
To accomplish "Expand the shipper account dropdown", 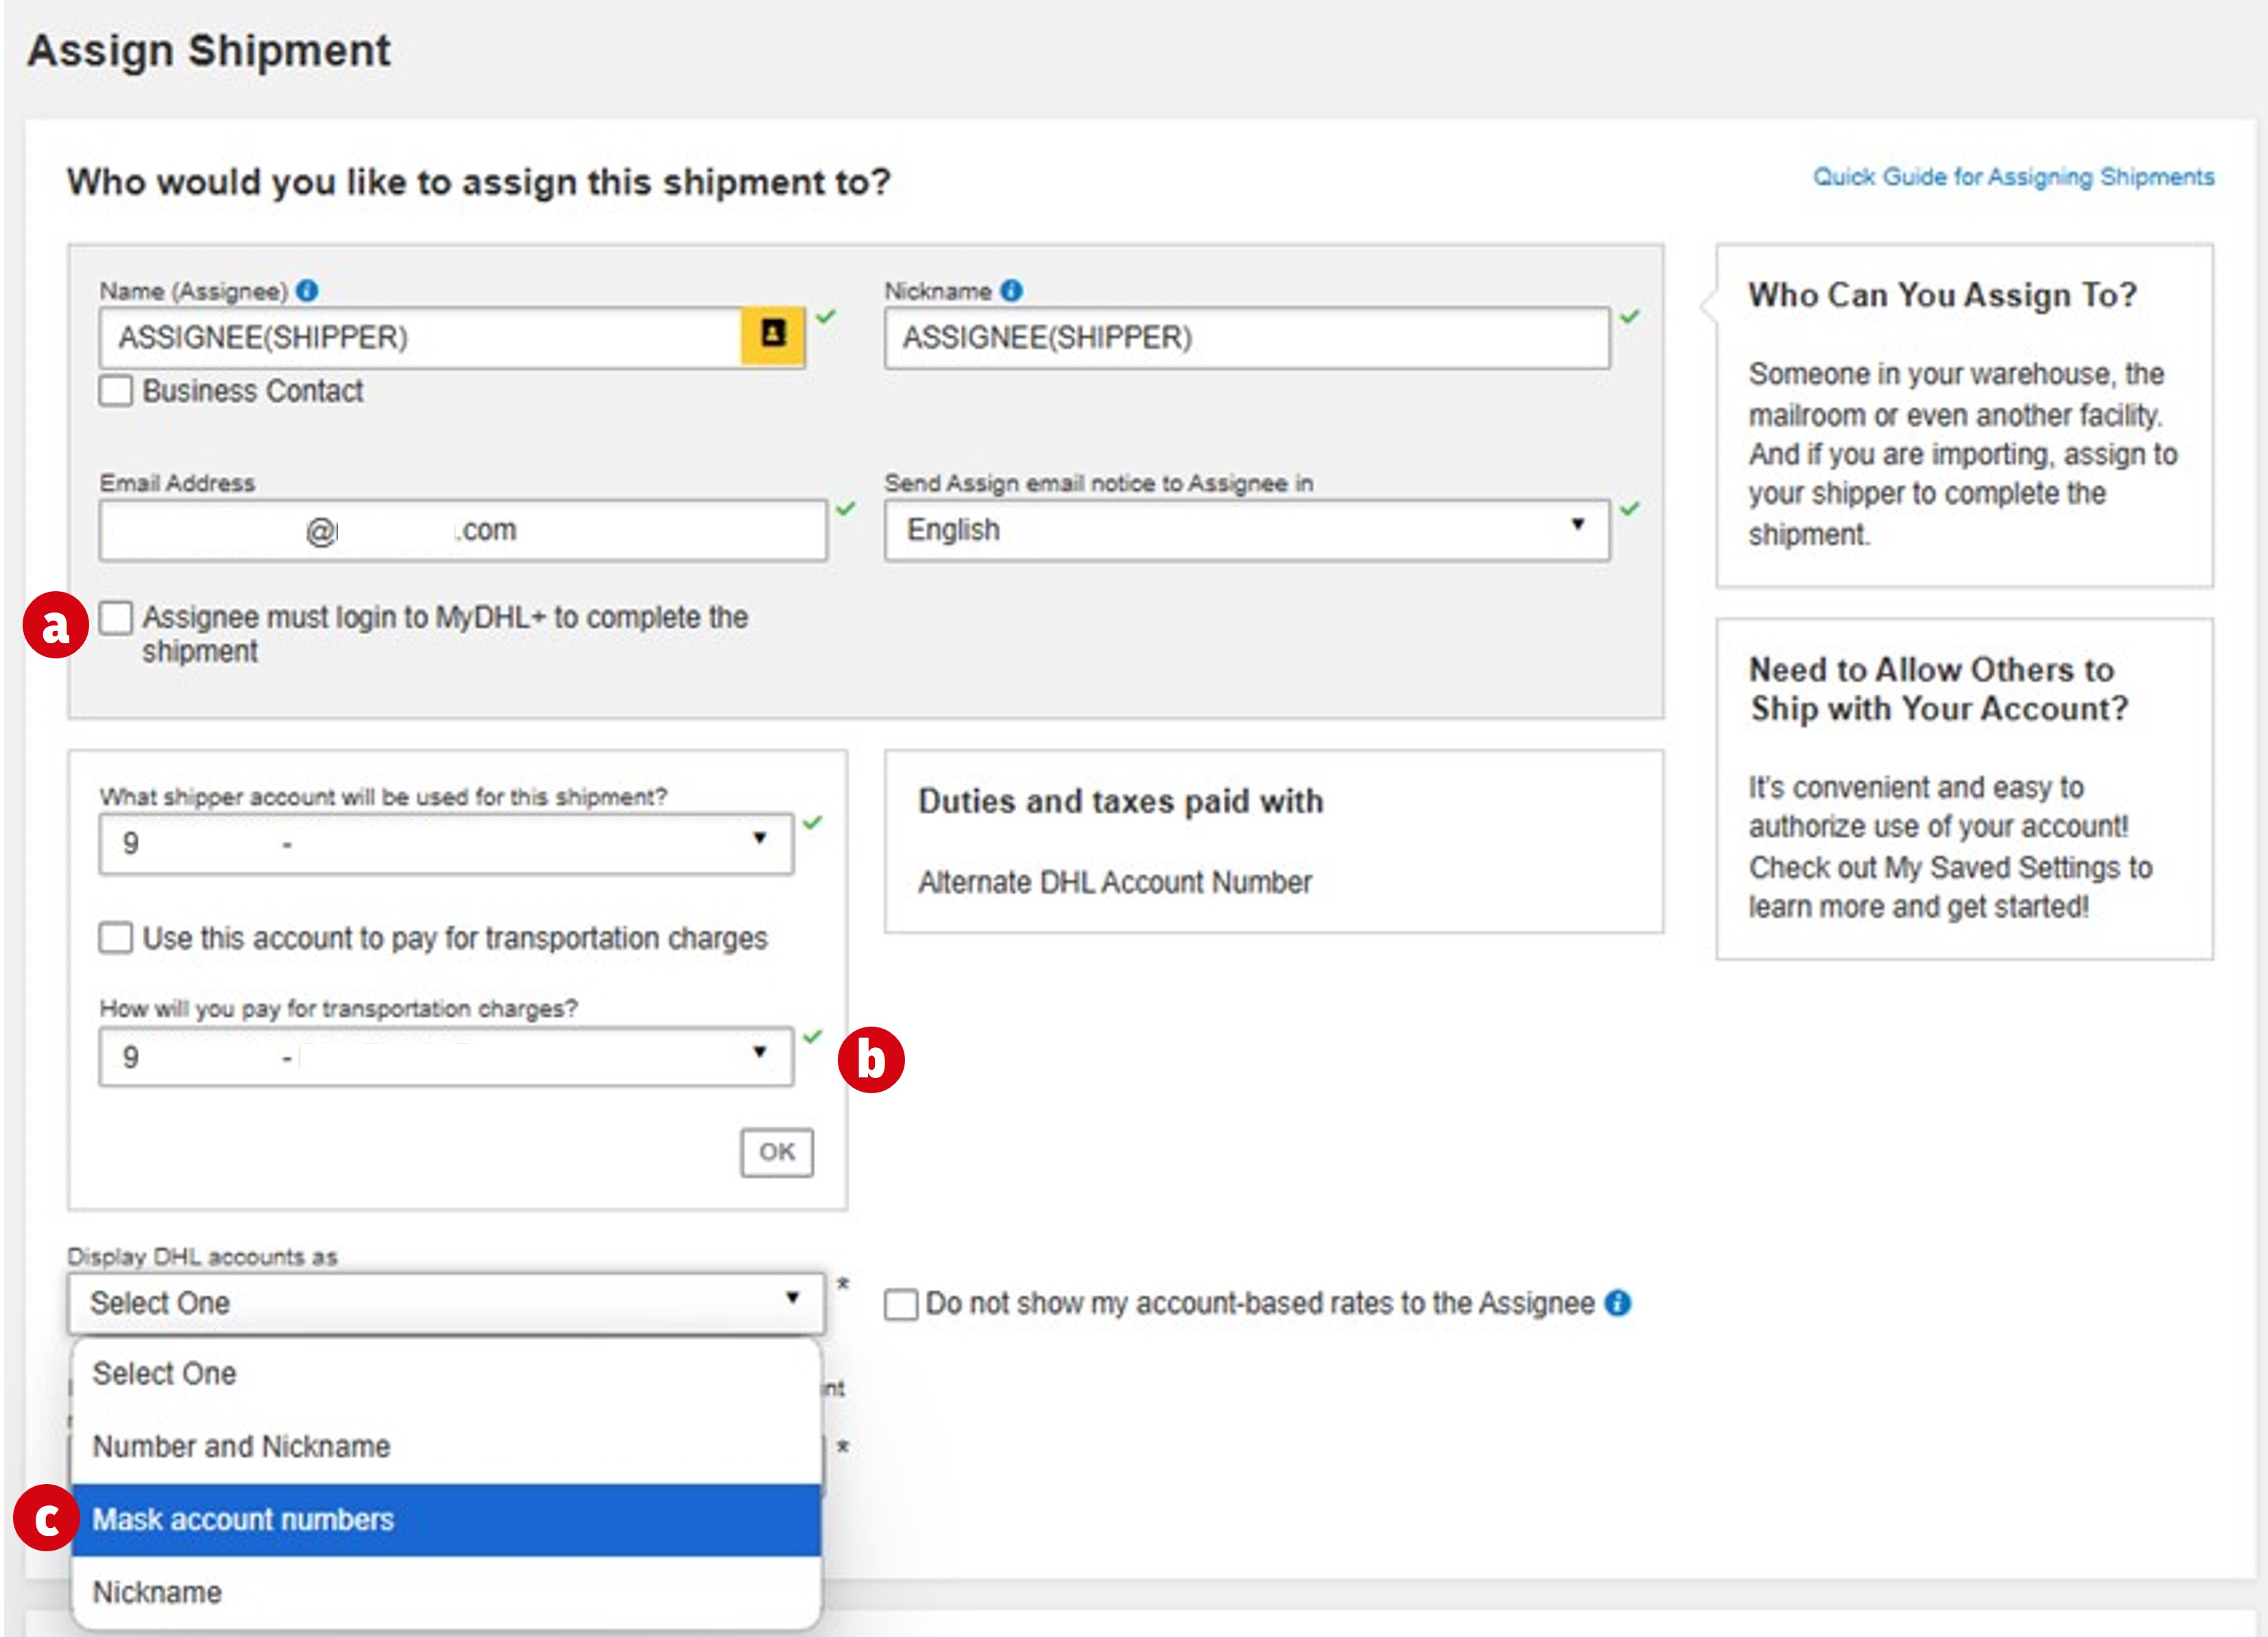I will [x=446, y=844].
